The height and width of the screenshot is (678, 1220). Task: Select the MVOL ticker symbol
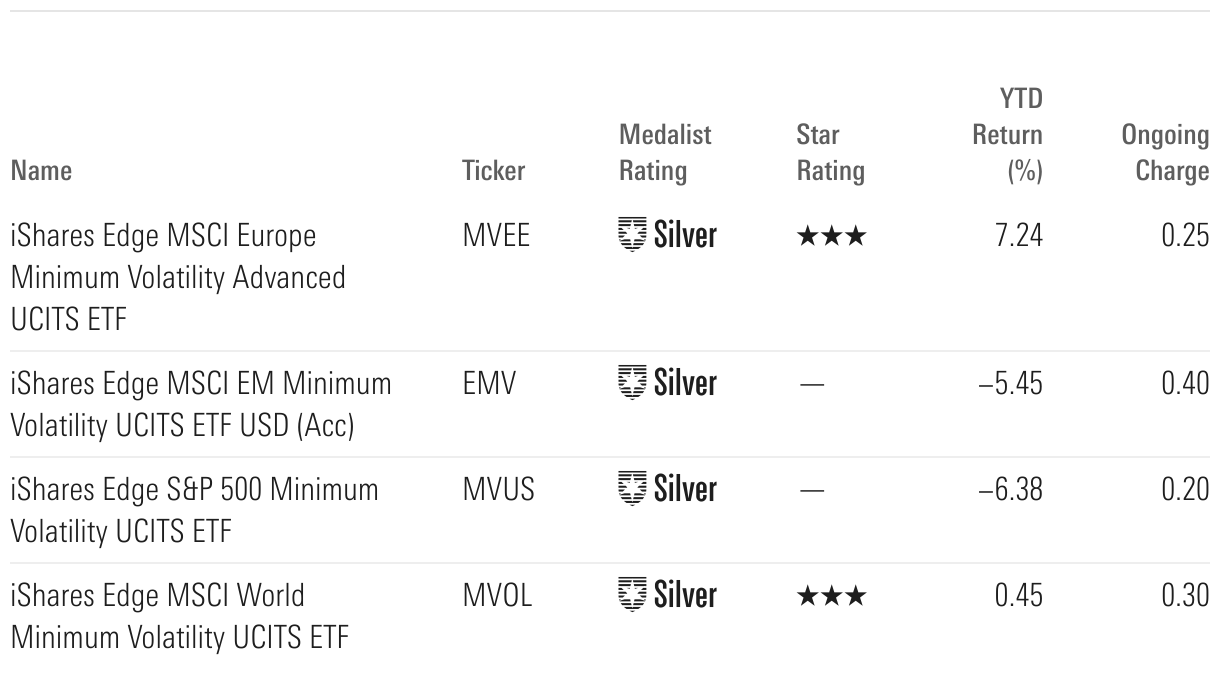point(497,596)
